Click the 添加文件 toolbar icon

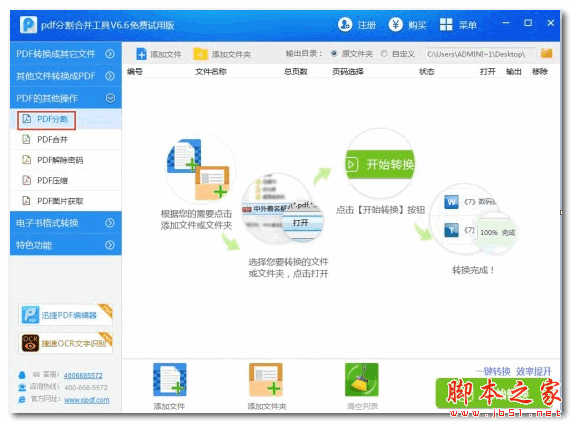(141, 54)
